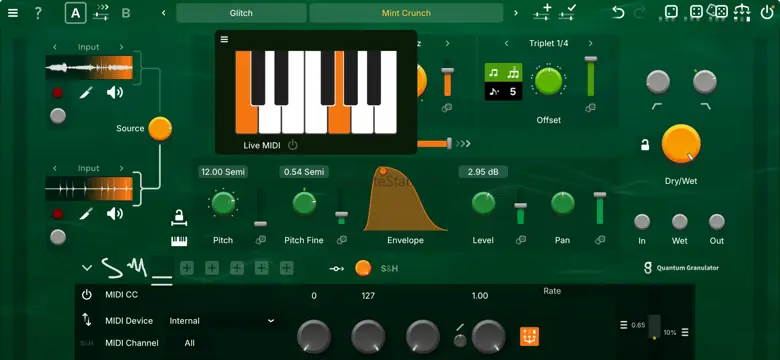780x360 pixels.
Task: Open the MIDI Device Internal dropdown
Action: tap(221, 321)
